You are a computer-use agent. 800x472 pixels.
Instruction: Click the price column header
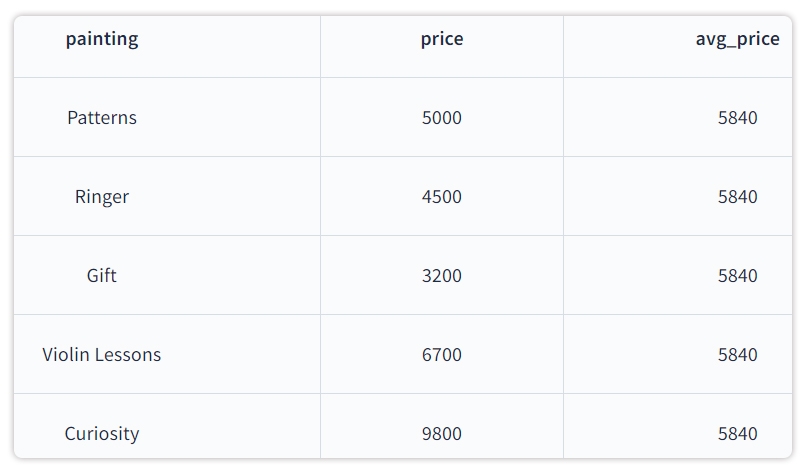441,40
